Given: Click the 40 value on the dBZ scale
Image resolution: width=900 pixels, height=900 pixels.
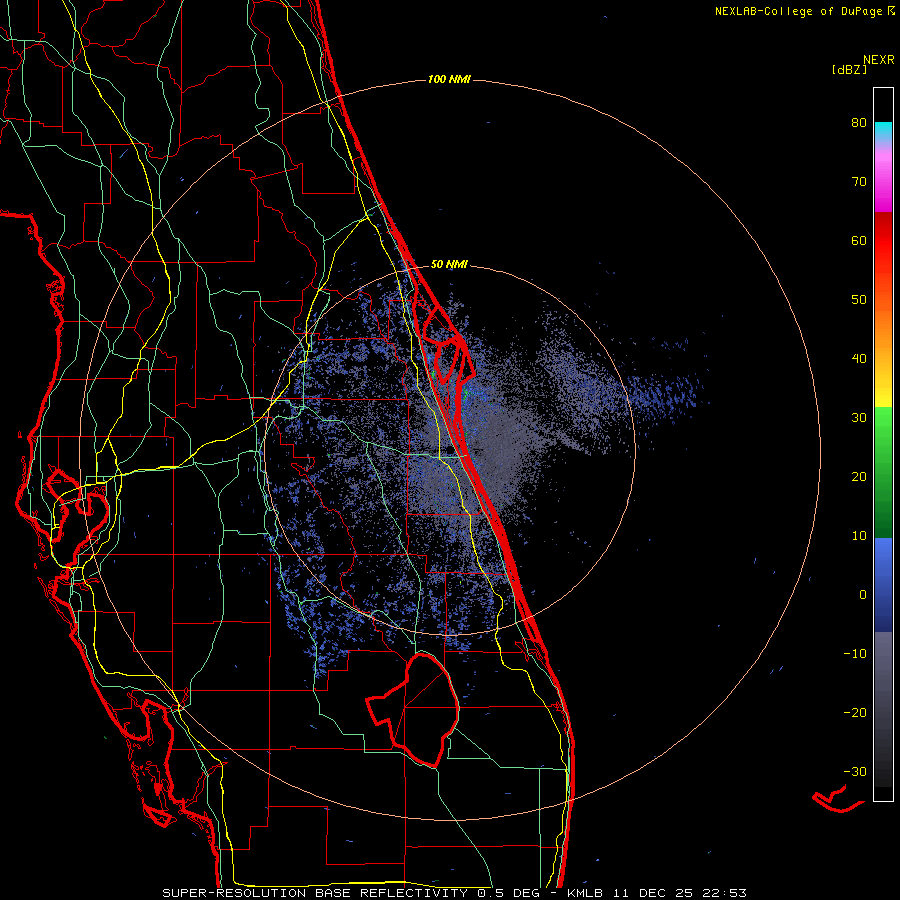Looking at the screenshot, I should (859, 359).
